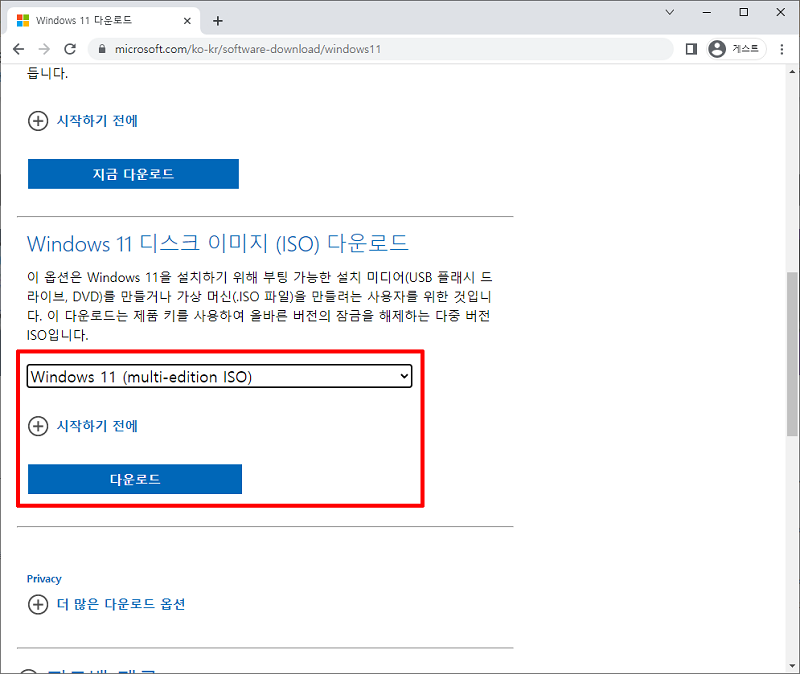The height and width of the screenshot is (674, 800).
Task: Click the forward navigation arrow
Action: point(44,48)
